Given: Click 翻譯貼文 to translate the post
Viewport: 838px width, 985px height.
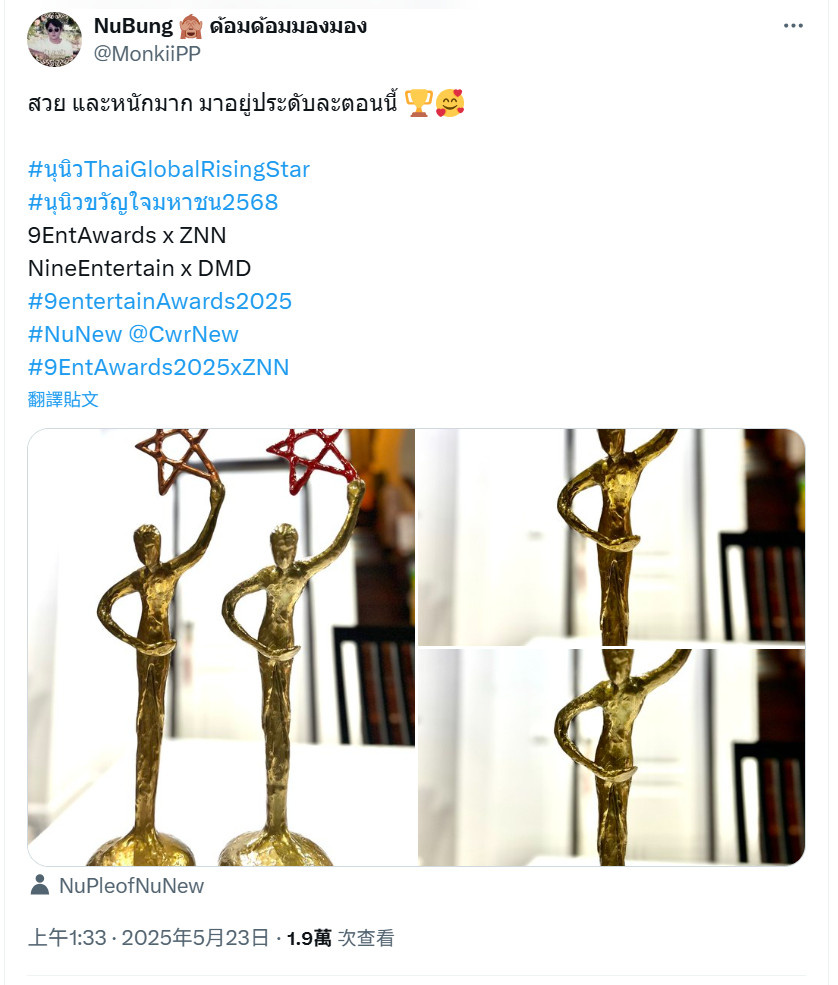Looking at the screenshot, I should pos(63,400).
